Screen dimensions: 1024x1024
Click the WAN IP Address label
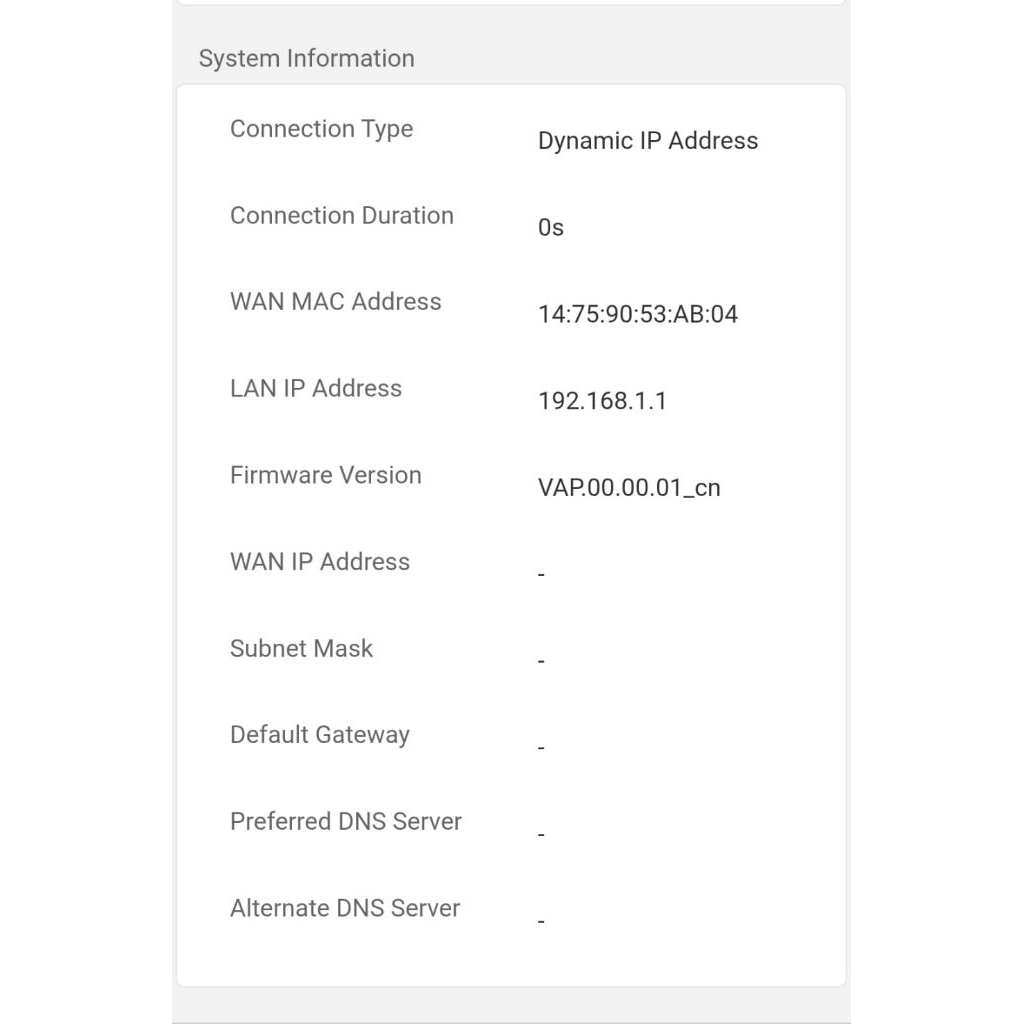point(319,562)
